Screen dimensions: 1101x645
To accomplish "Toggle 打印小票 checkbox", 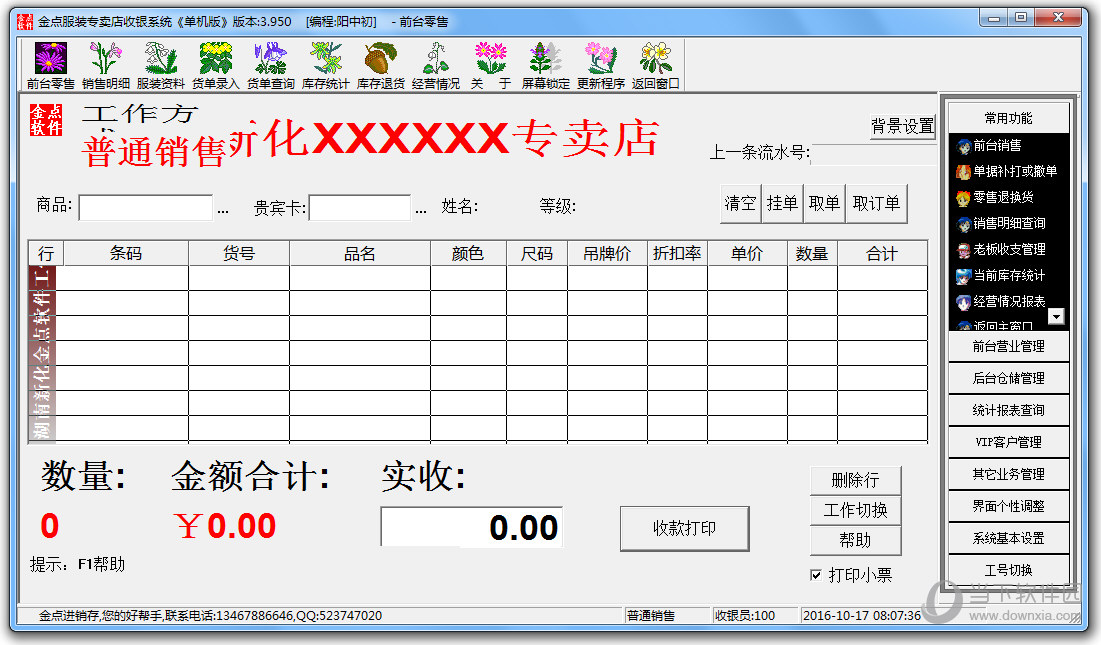I will [816, 576].
